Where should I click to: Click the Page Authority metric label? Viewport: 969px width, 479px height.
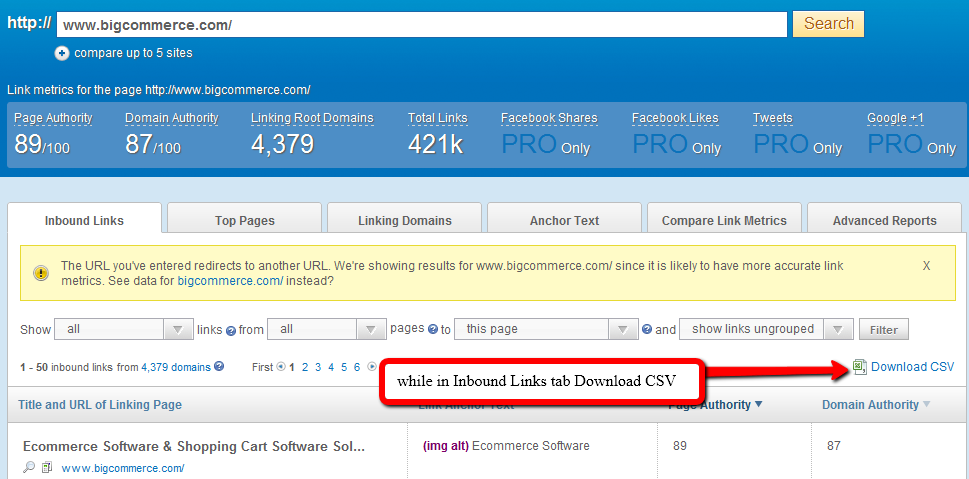(53, 118)
